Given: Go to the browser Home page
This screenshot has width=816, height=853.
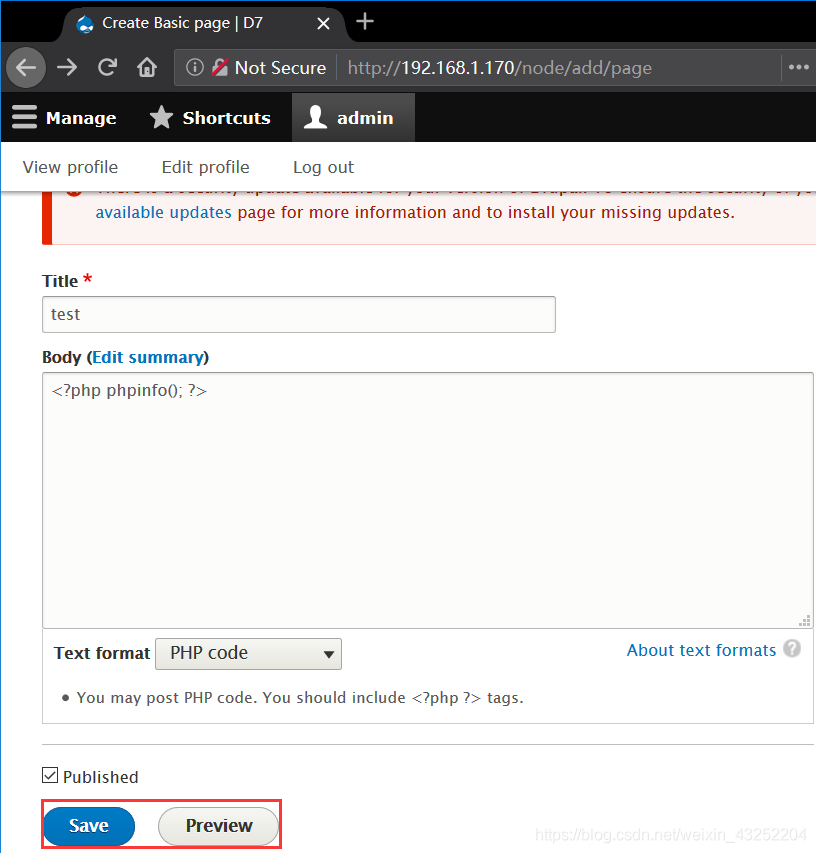Looking at the screenshot, I should [147, 67].
